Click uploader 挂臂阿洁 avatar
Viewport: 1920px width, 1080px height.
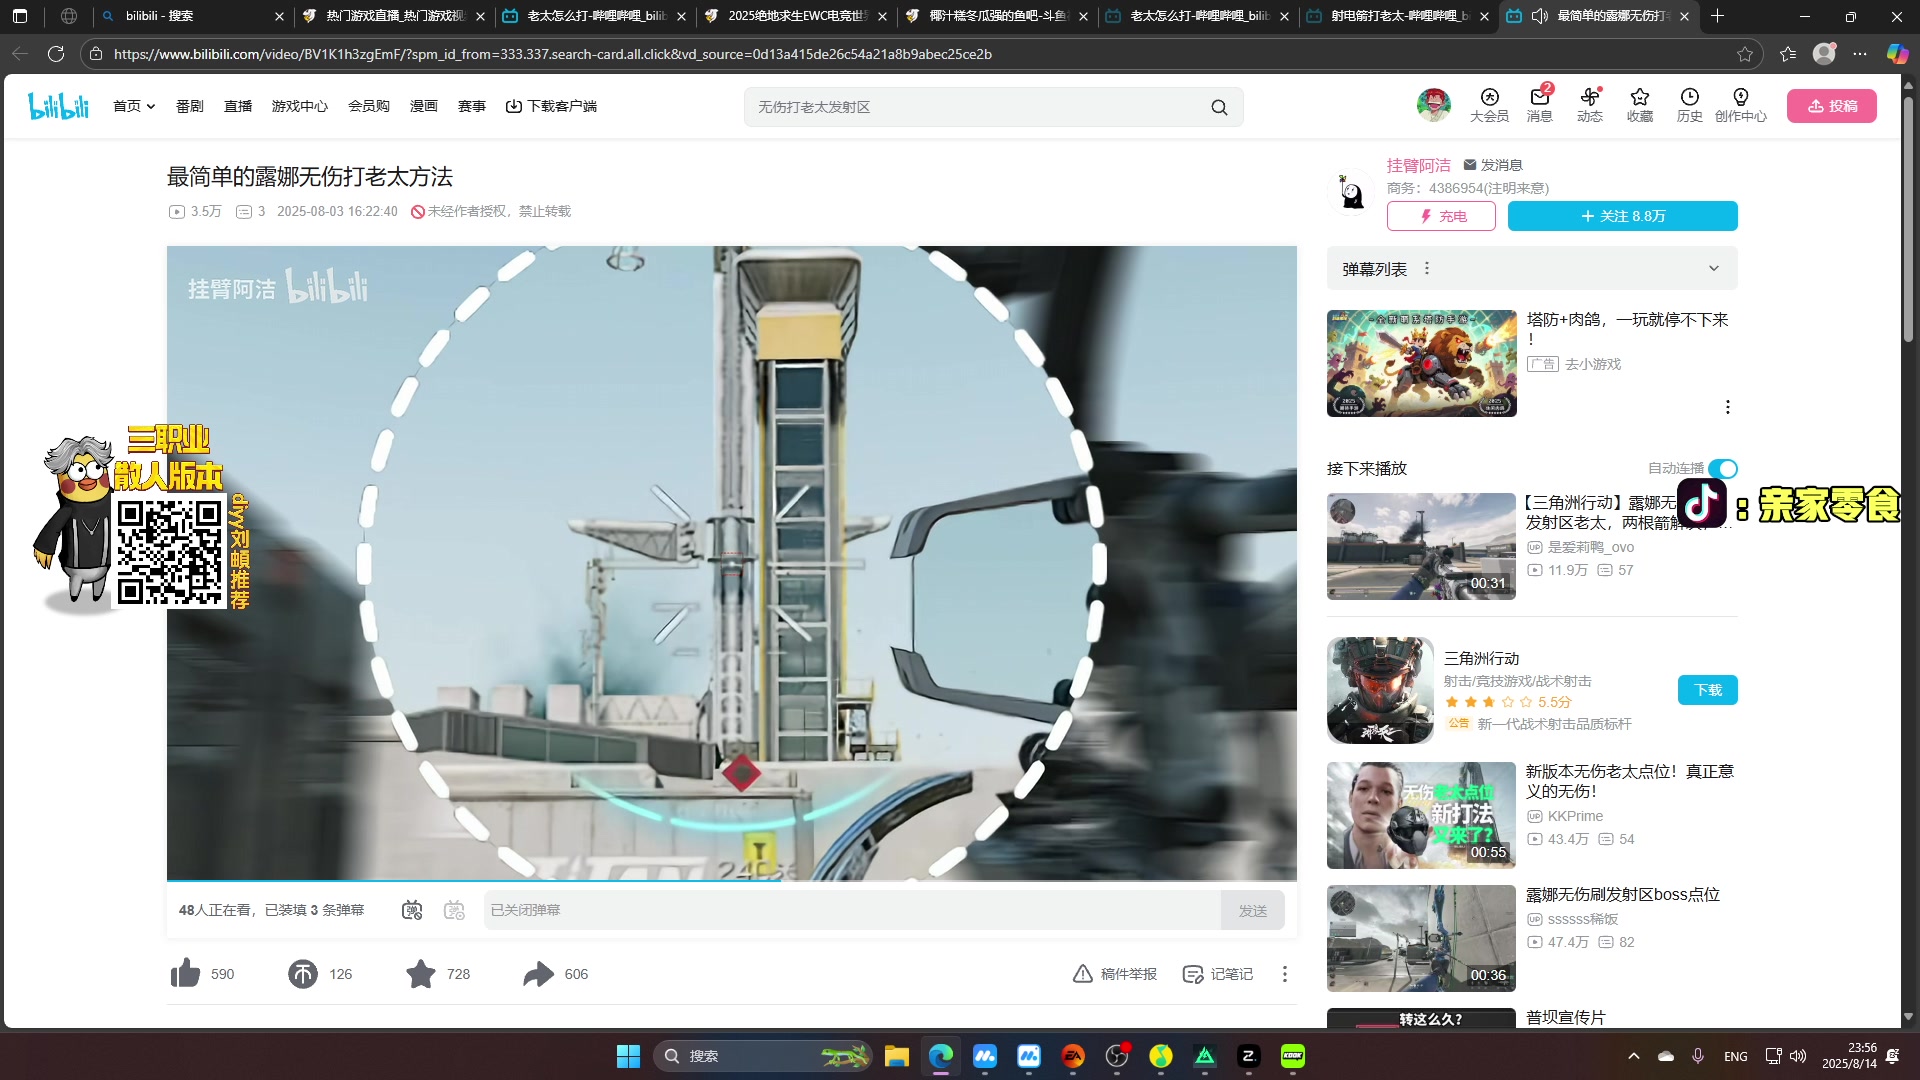pyautogui.click(x=1351, y=191)
